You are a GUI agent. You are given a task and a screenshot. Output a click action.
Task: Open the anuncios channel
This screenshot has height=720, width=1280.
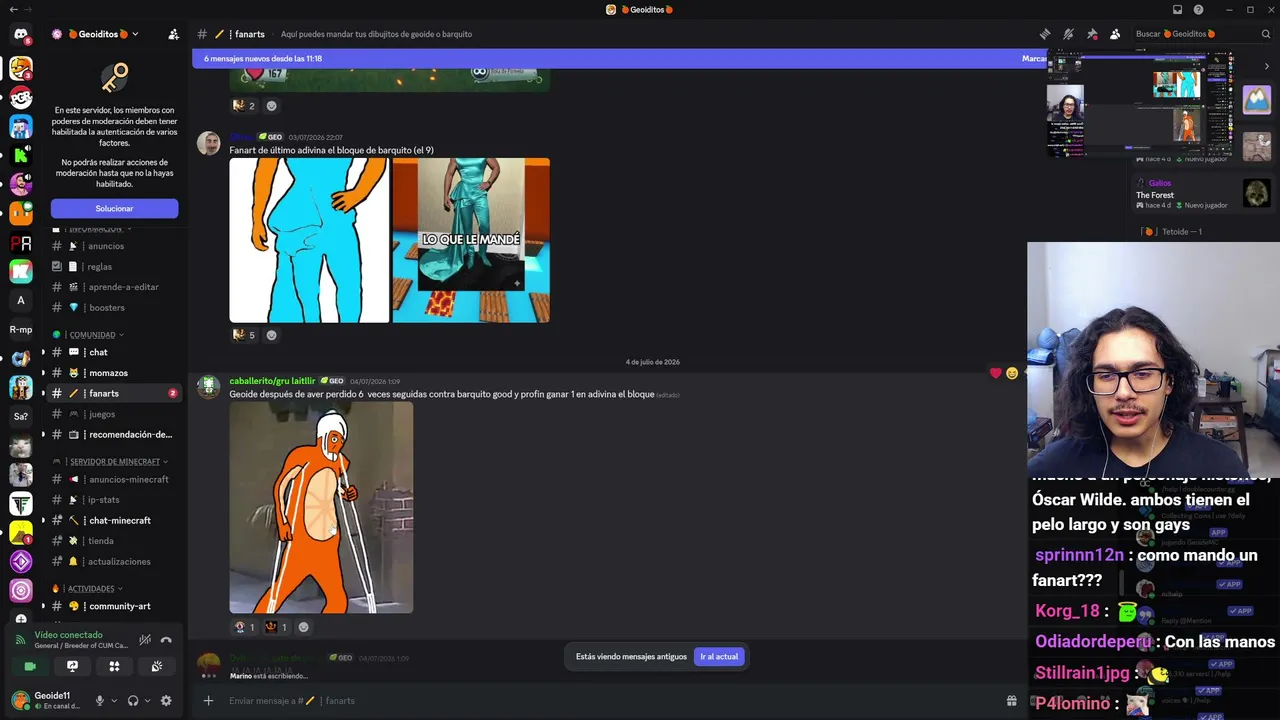pos(115,246)
